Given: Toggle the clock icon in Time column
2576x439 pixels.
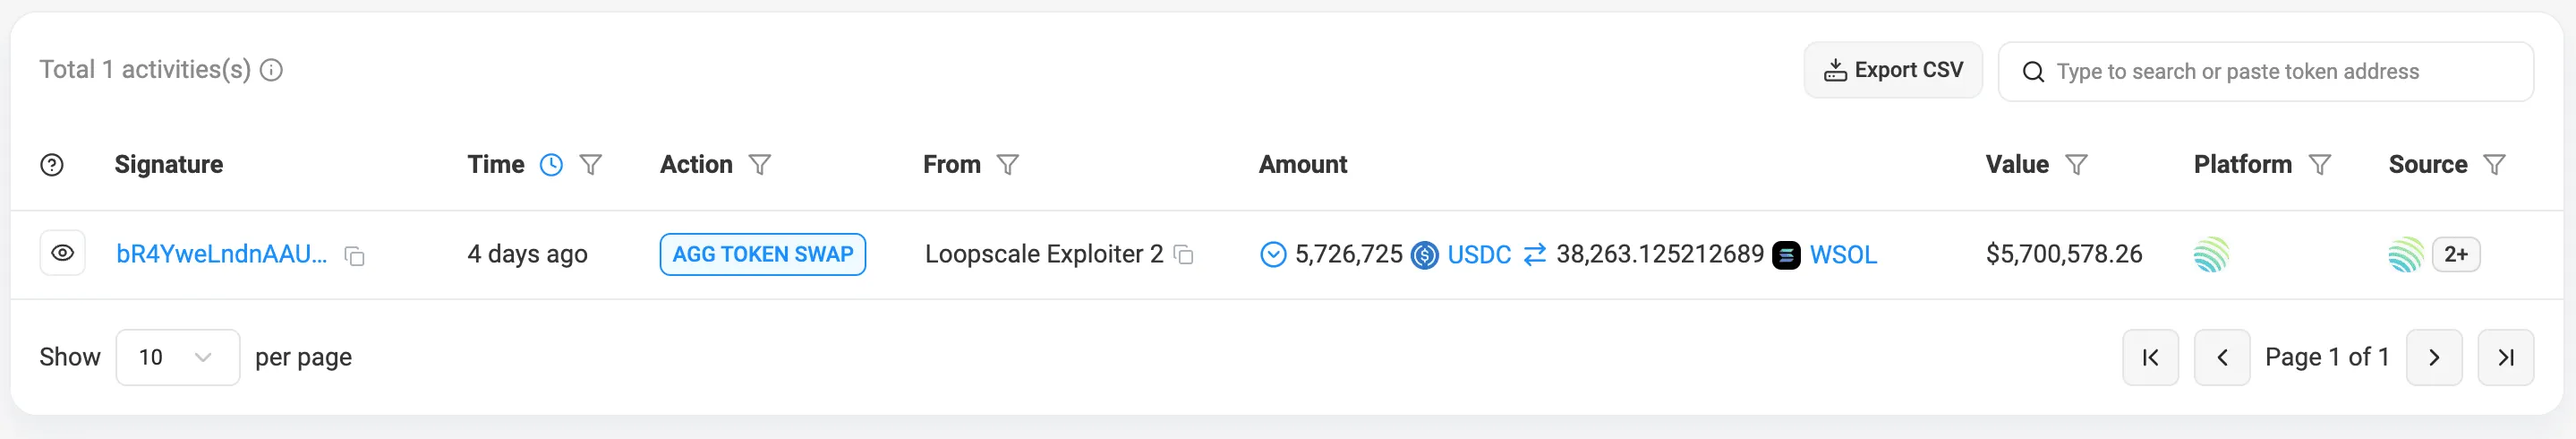Looking at the screenshot, I should click(x=551, y=165).
